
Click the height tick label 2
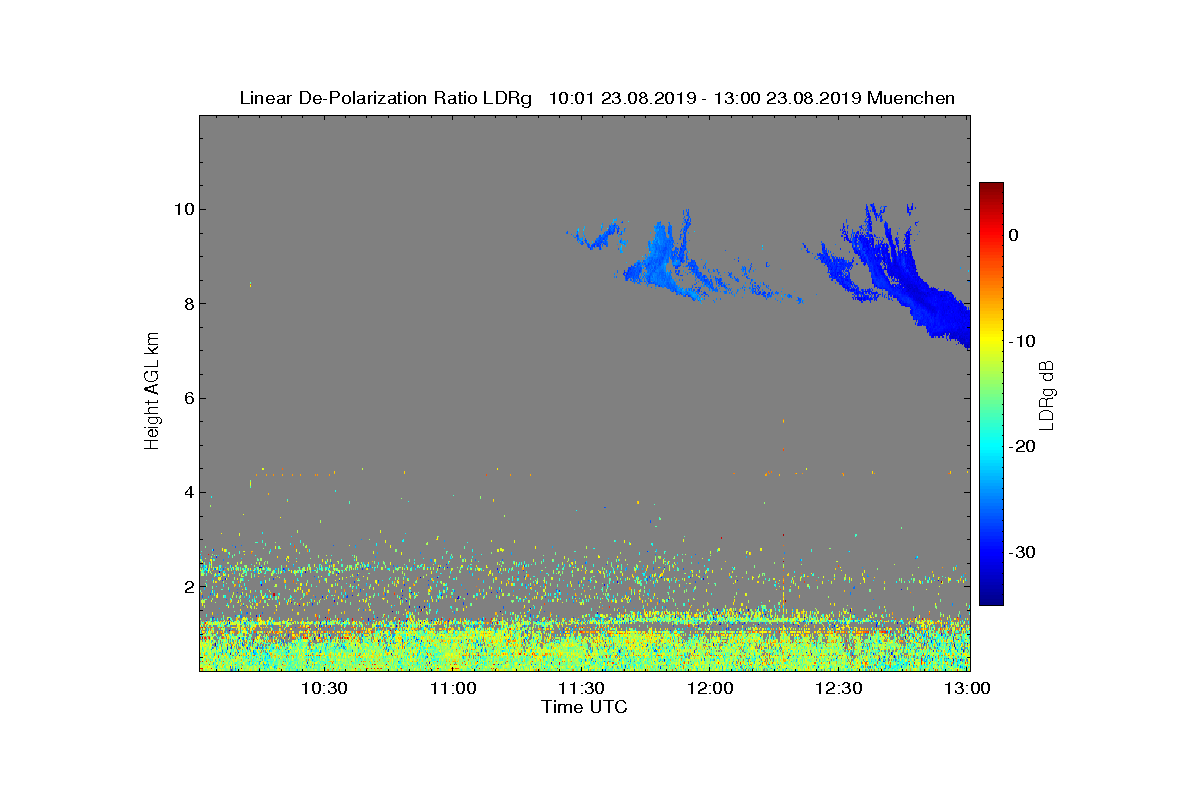tap(187, 587)
